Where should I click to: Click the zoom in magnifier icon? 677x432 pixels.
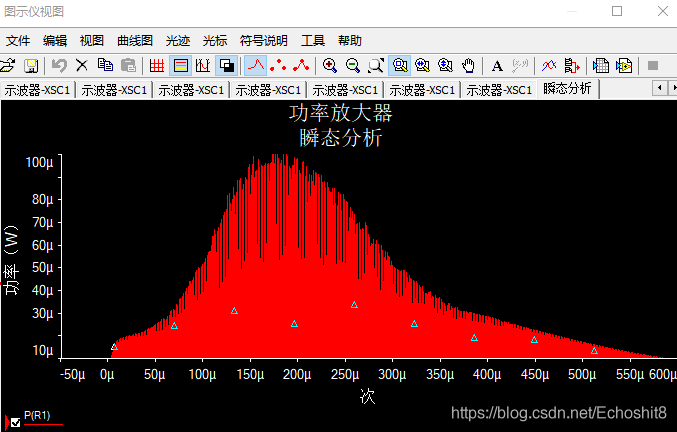click(x=330, y=66)
